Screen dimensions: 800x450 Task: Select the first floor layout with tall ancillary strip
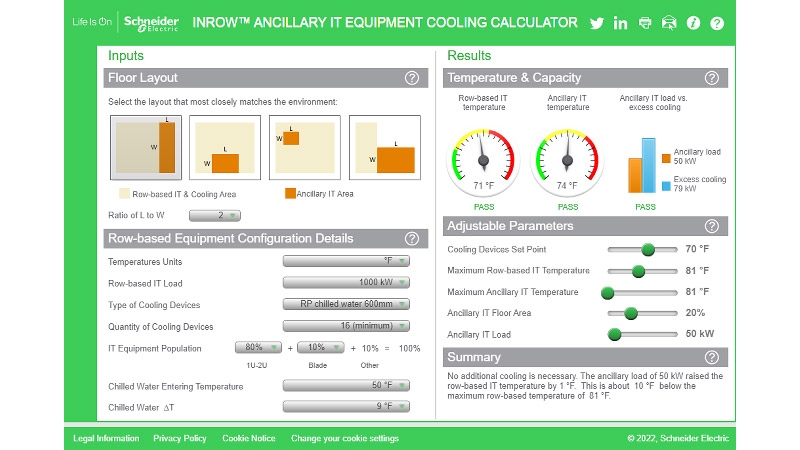(145, 150)
